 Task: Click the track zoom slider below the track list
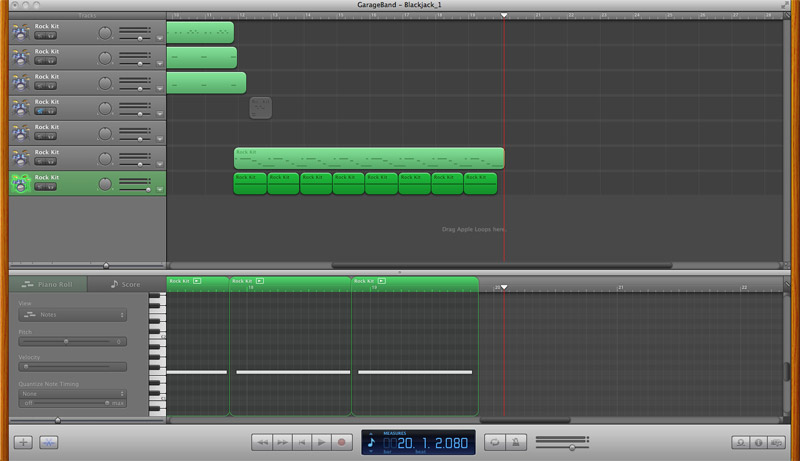pyautogui.click(x=87, y=266)
